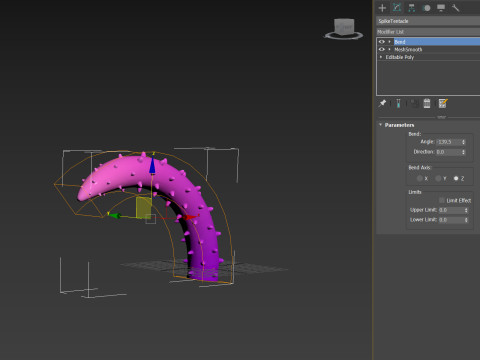Open the Hierarchy command panel tab

[x=412, y=8]
